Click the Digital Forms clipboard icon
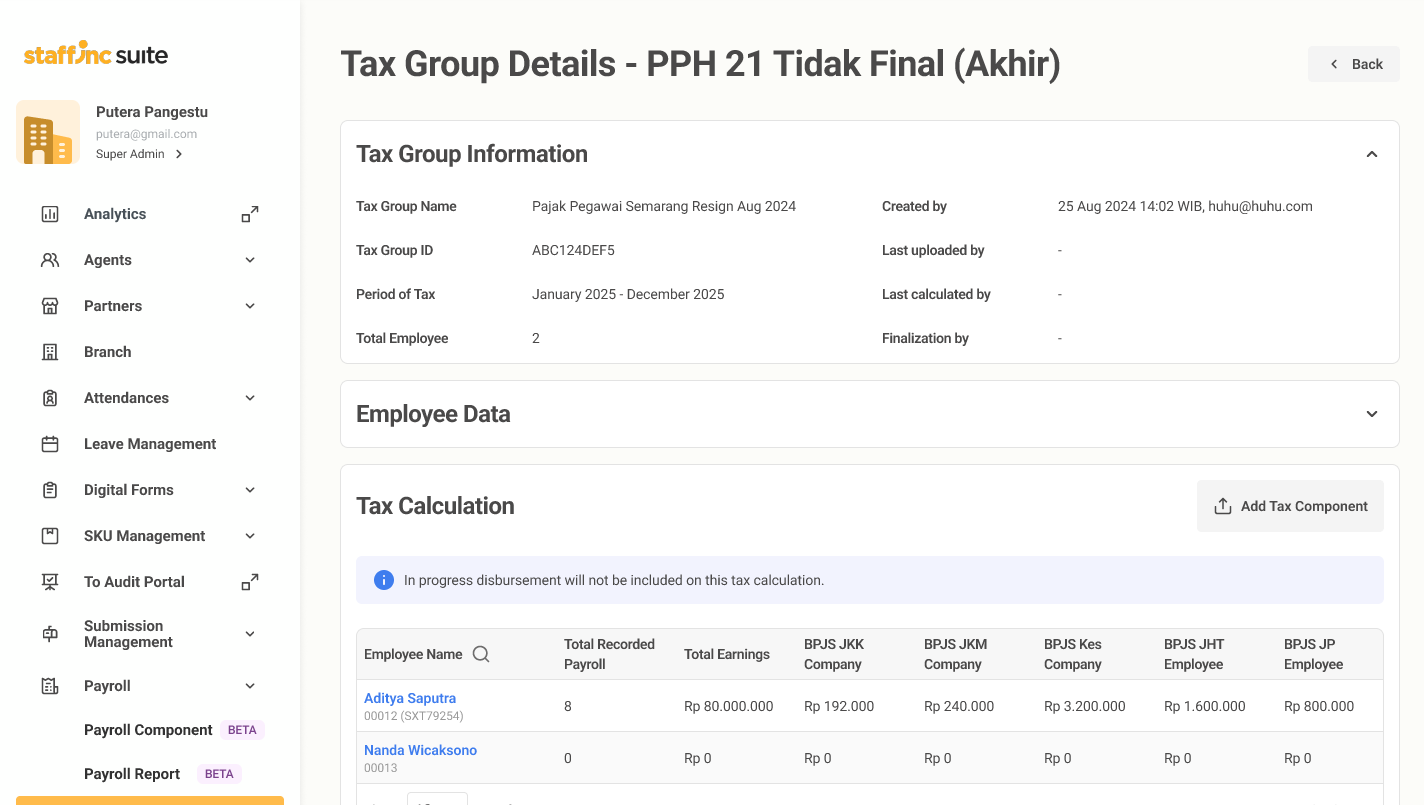The width and height of the screenshot is (1424, 805). [50, 490]
